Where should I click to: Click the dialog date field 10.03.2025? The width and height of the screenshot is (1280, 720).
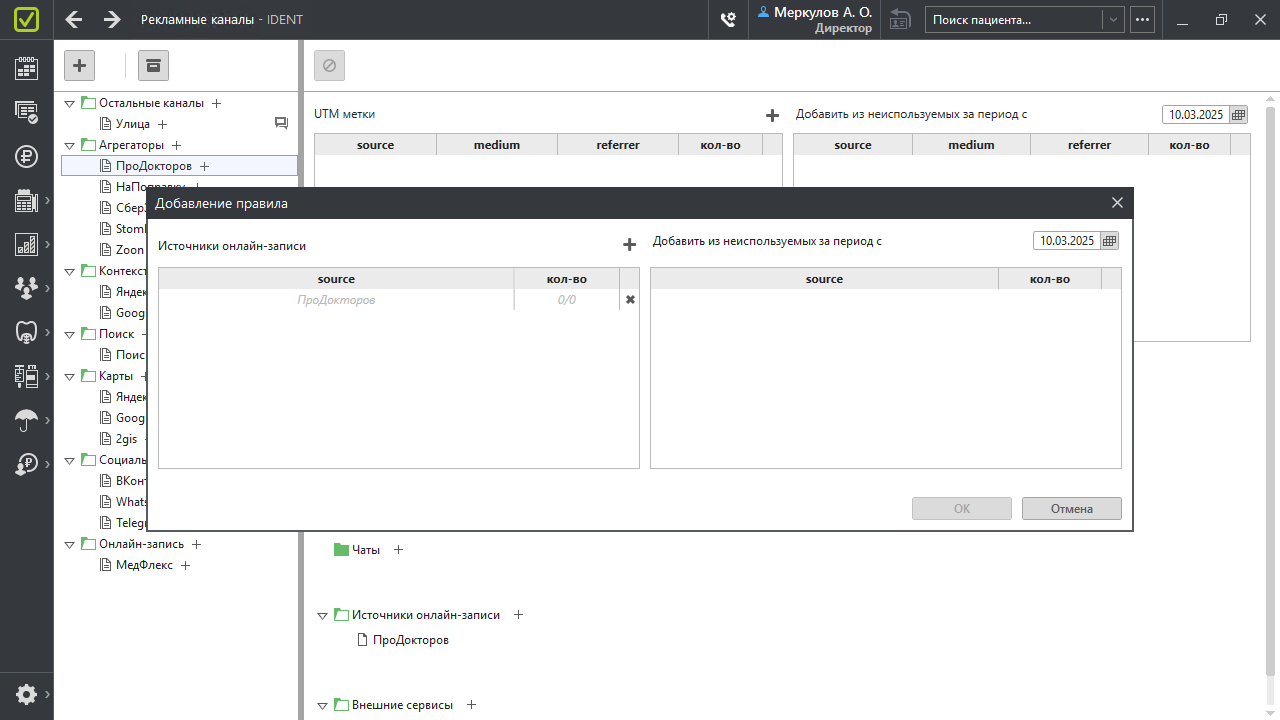(x=1066, y=241)
